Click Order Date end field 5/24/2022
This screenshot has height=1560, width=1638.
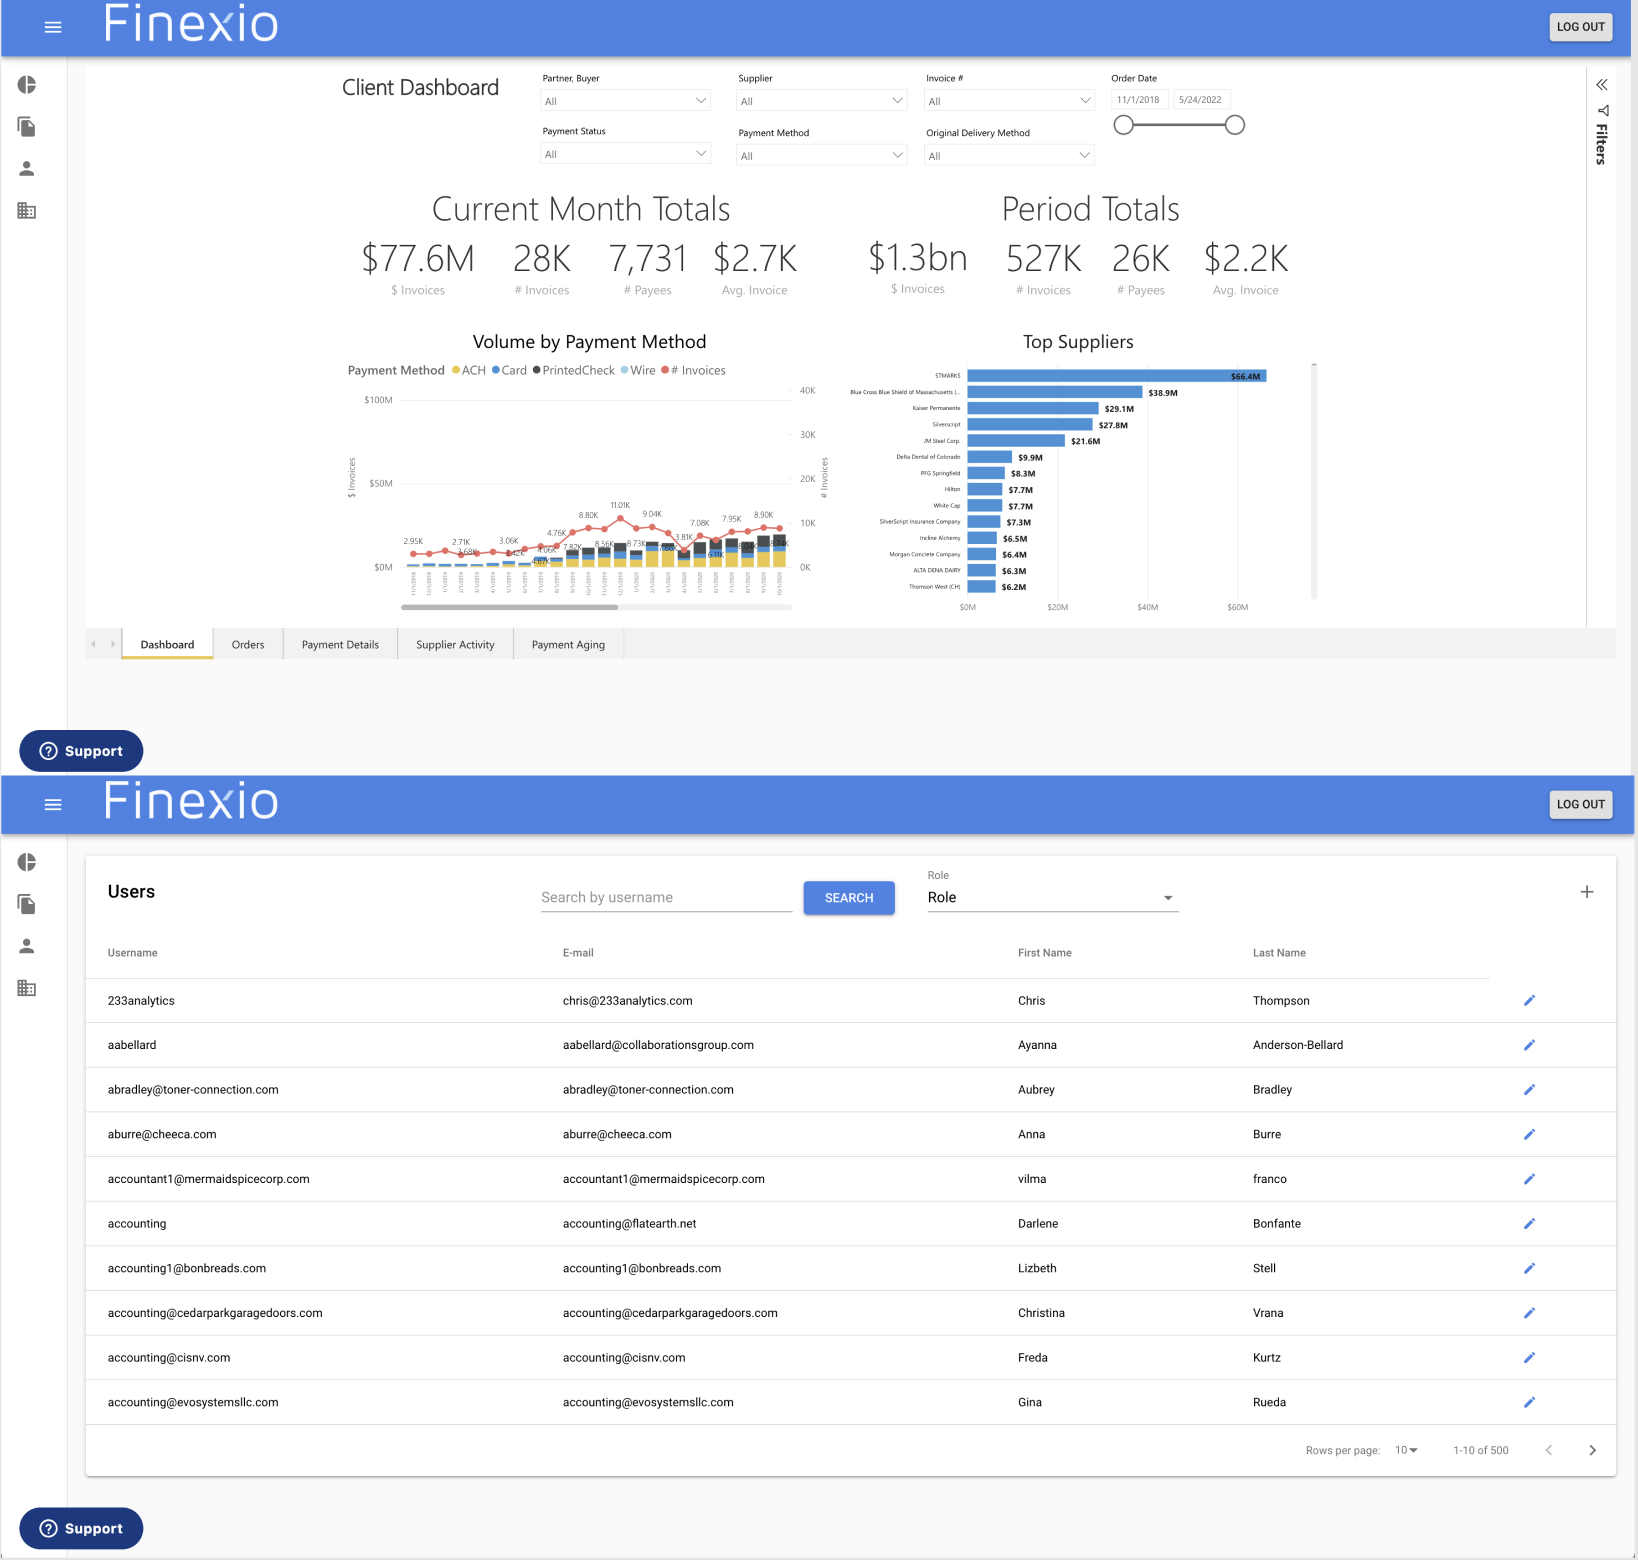[x=1200, y=100]
